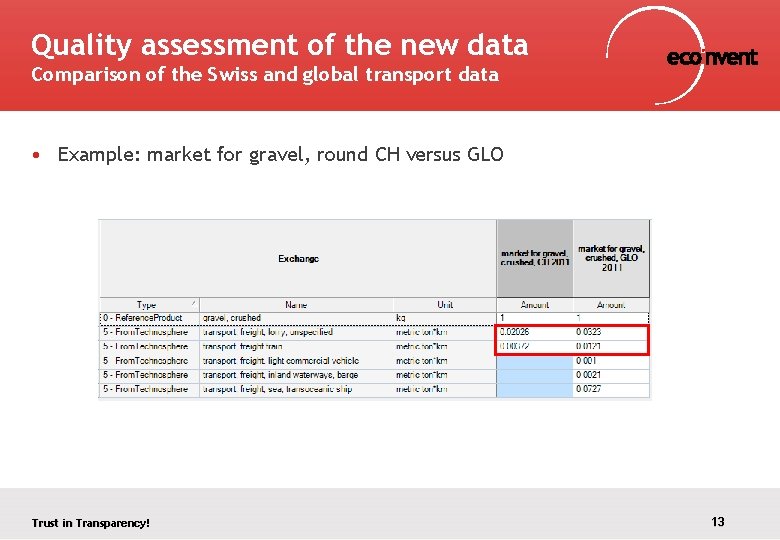Image resolution: width=780 pixels, height=540 pixels.
Task: Click the '0.0121' amount cell
Action: click(x=611, y=347)
